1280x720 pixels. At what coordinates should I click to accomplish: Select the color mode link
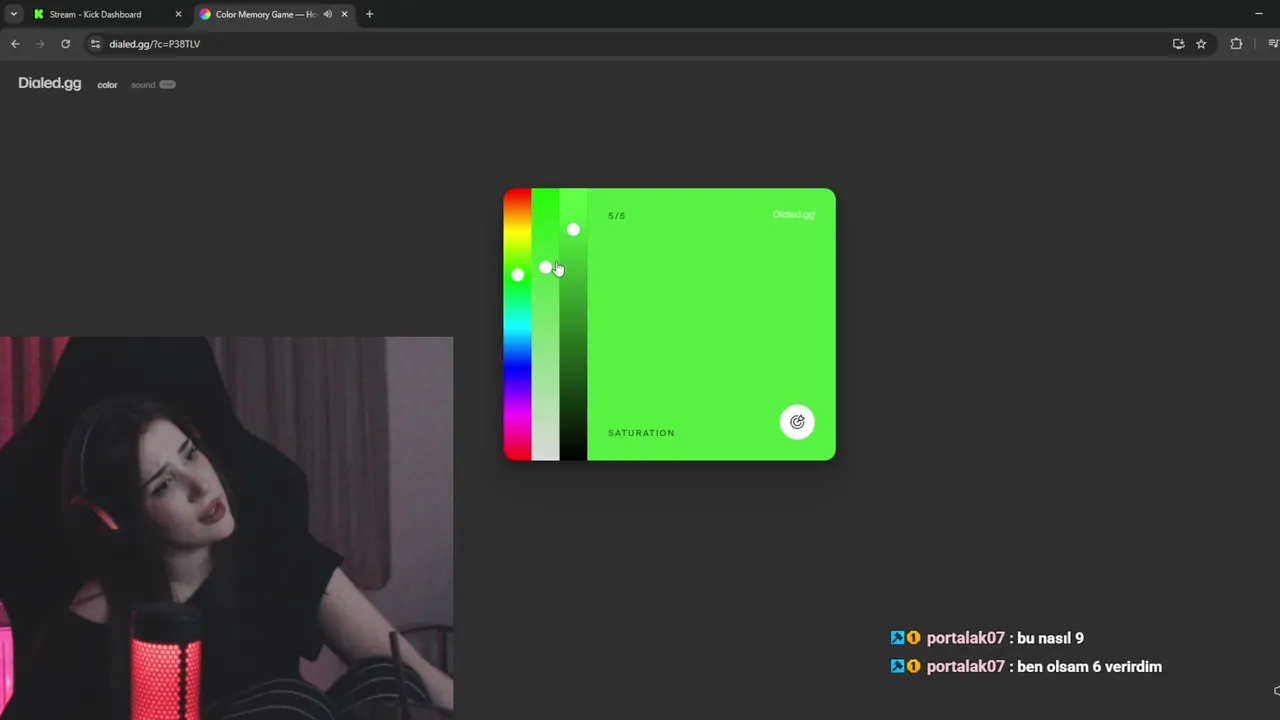pos(107,85)
